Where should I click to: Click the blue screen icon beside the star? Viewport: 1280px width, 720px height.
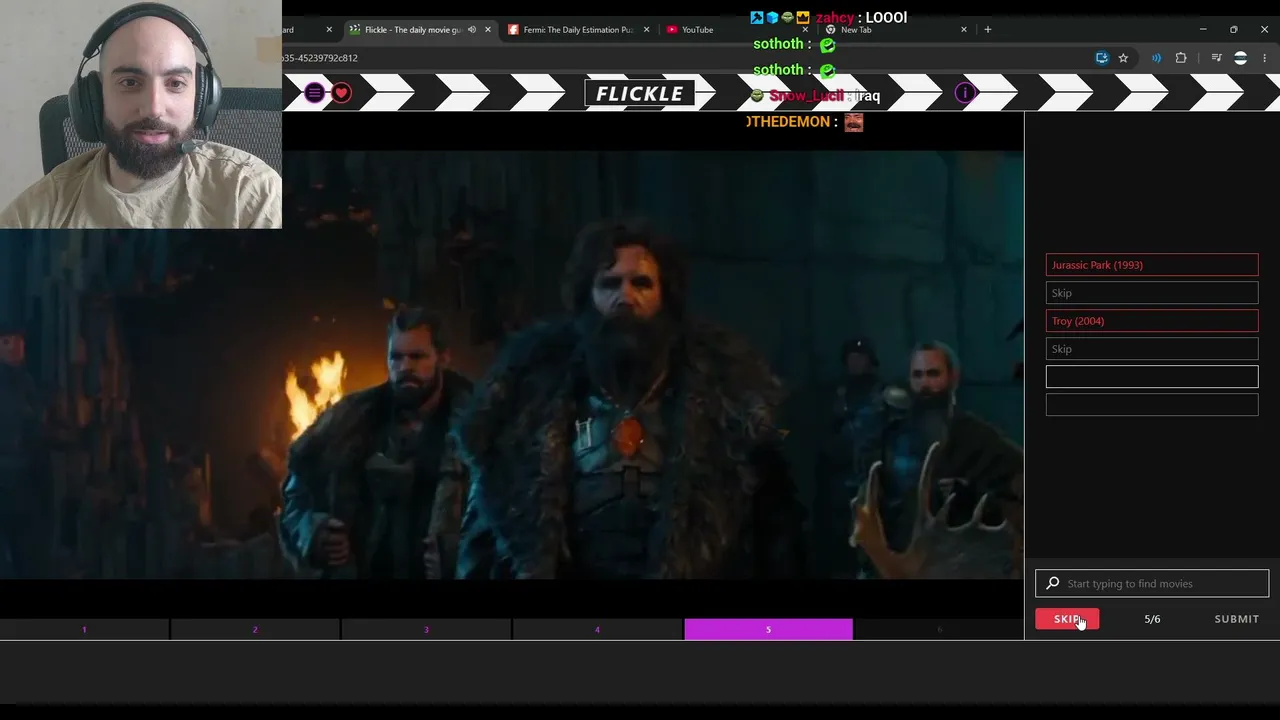[1102, 58]
